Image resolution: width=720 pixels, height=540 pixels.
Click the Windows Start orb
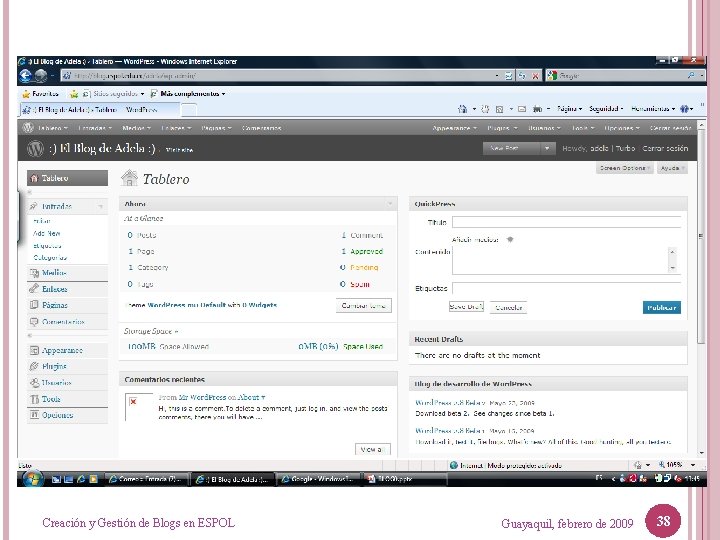32,479
